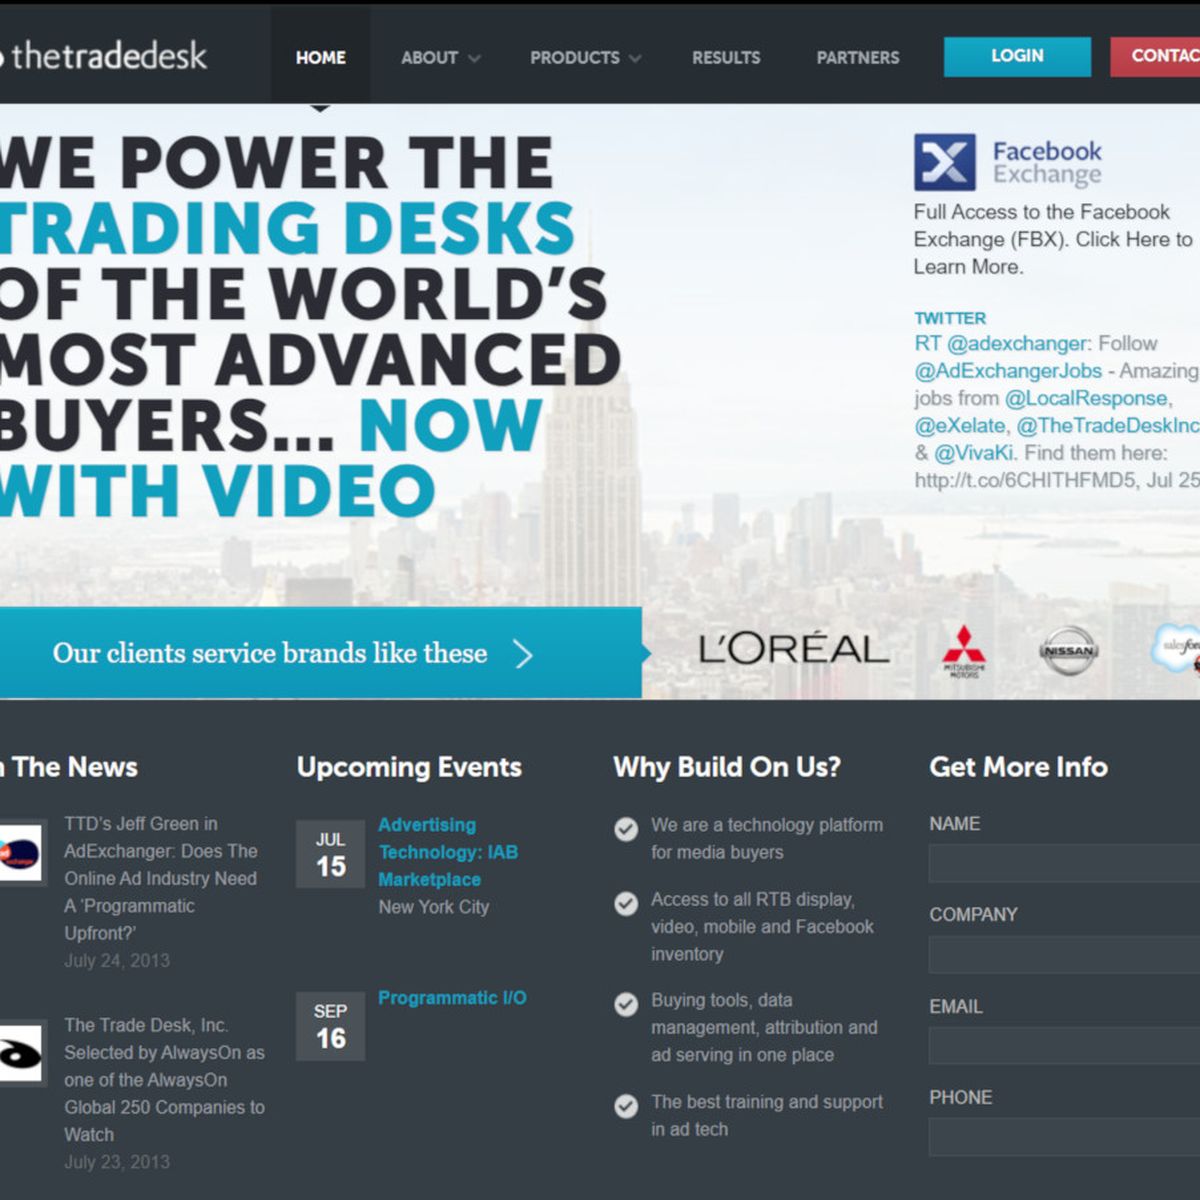
Task: Open the @VivaKi Twitter link
Action: pos(974,452)
